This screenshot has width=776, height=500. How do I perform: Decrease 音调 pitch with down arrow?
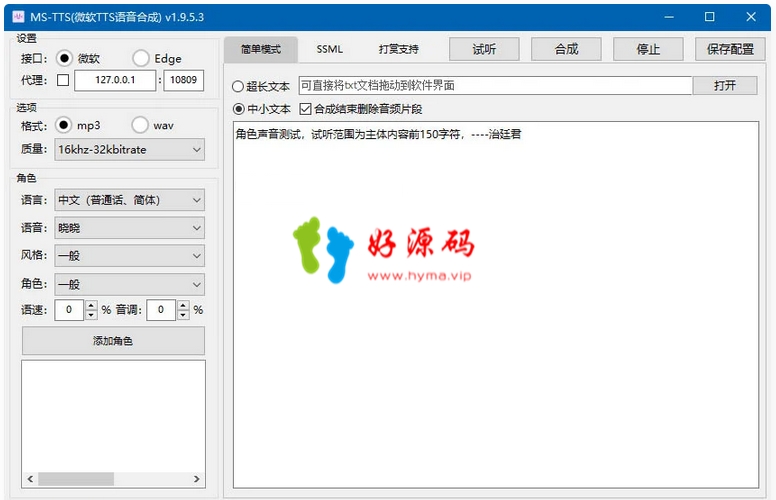tap(183, 314)
